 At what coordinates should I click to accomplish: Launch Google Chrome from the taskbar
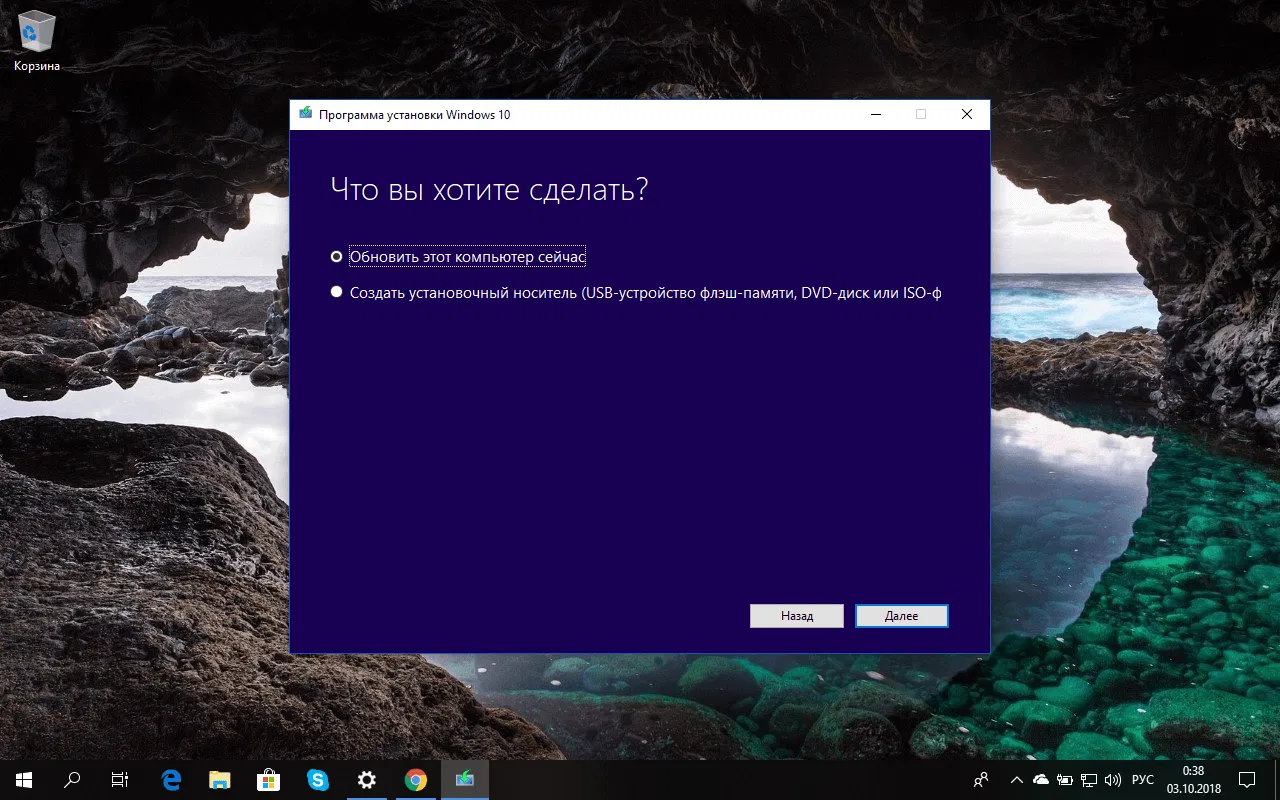[x=416, y=780]
